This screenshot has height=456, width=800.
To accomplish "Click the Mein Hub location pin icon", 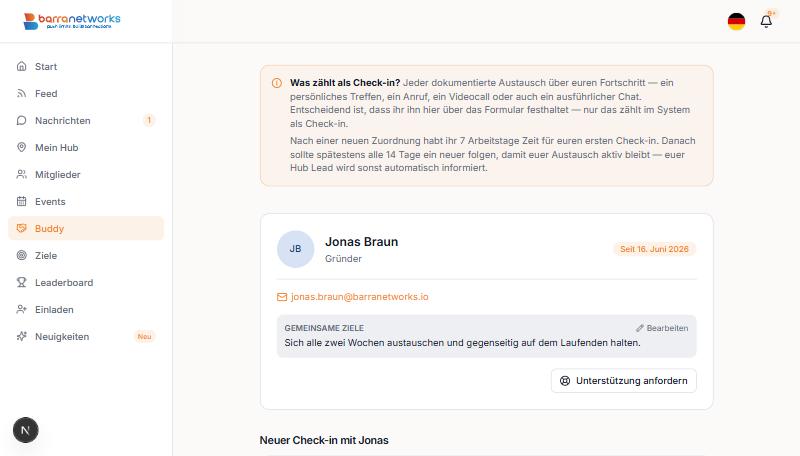I will 21,147.
